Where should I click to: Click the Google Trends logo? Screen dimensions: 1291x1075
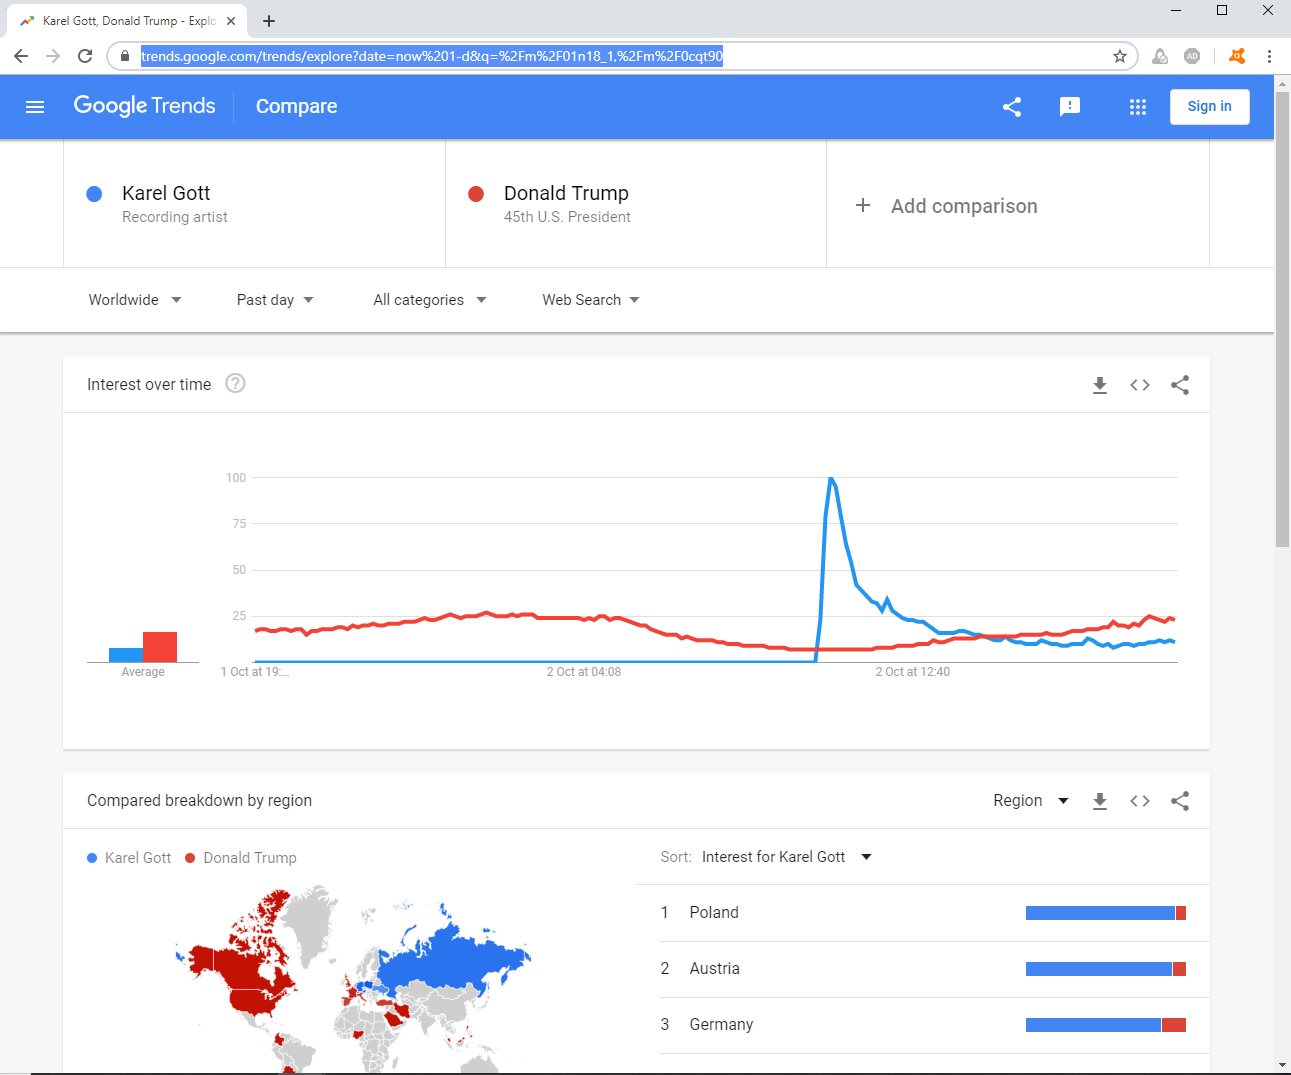pos(145,106)
